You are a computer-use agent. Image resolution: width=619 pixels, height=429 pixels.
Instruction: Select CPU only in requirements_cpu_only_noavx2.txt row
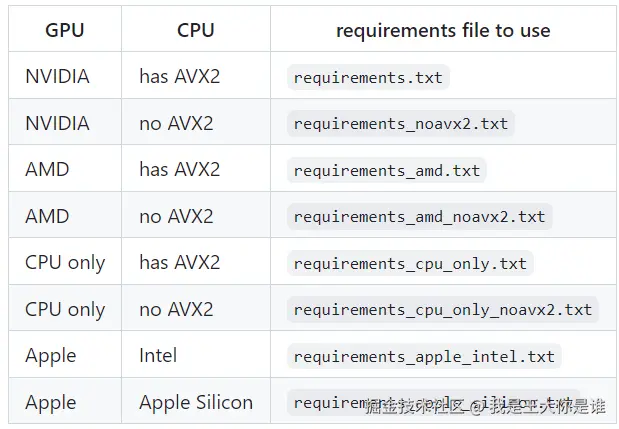pyautogui.click(x=65, y=309)
